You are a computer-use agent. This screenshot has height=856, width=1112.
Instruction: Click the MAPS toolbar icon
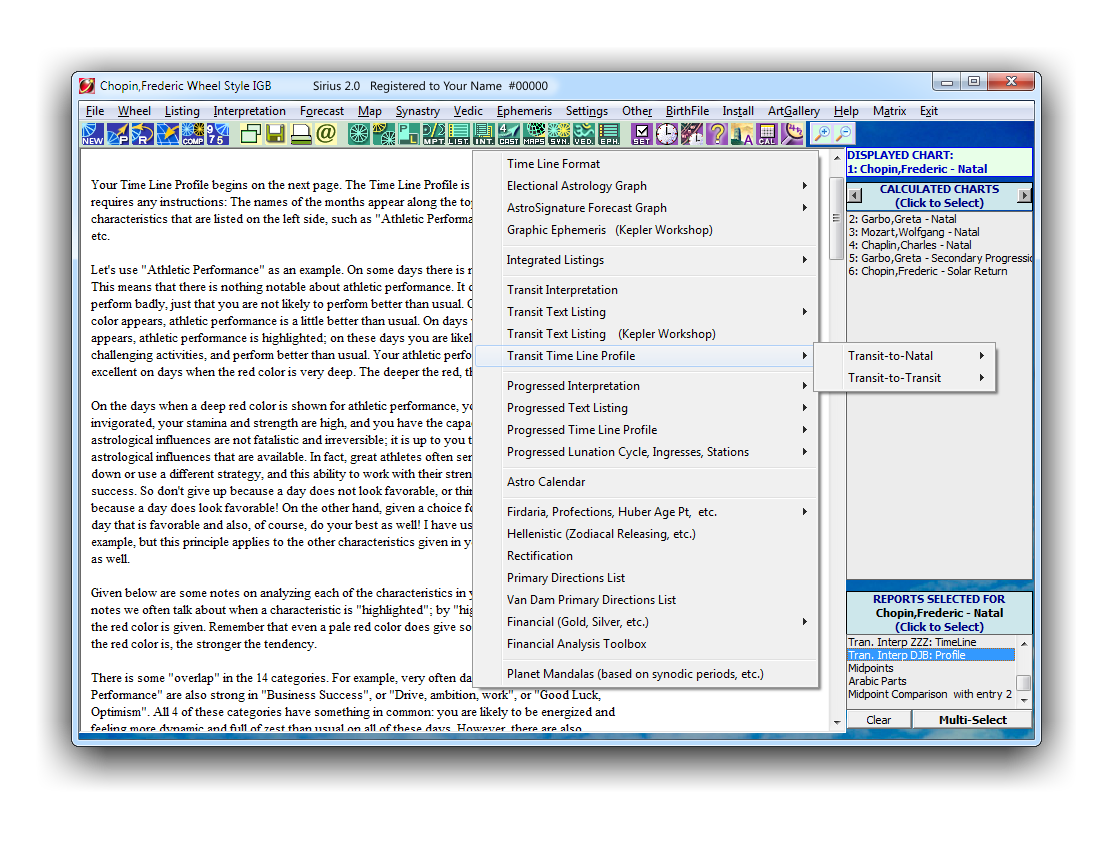coord(534,133)
